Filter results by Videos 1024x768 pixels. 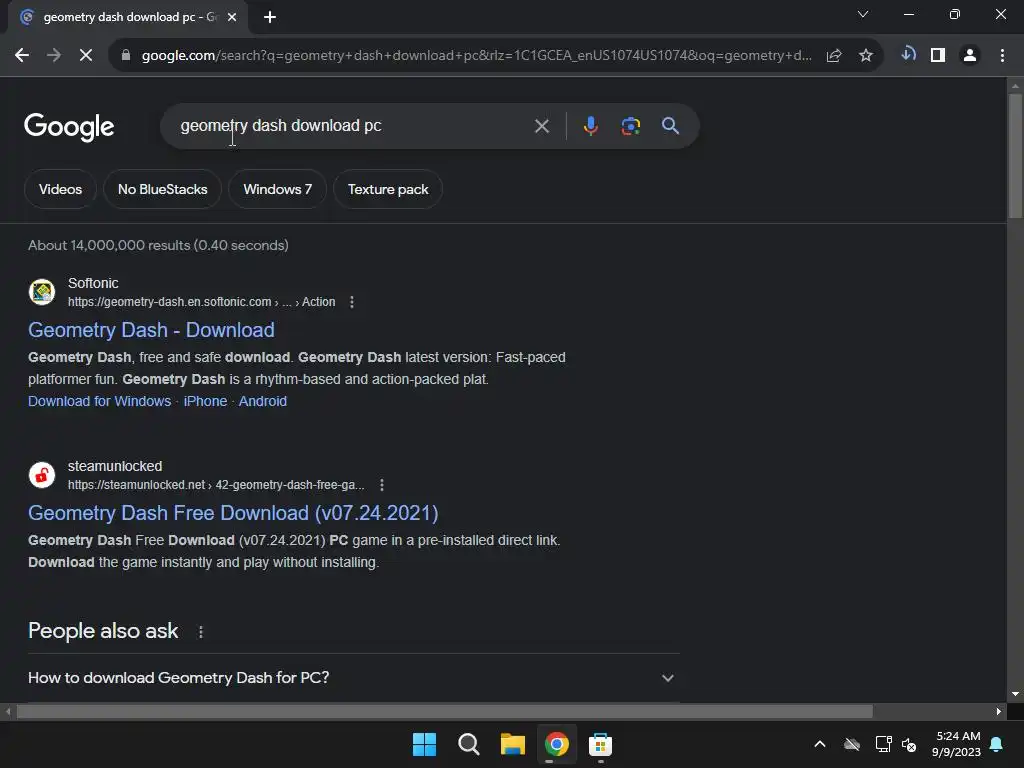click(x=60, y=189)
